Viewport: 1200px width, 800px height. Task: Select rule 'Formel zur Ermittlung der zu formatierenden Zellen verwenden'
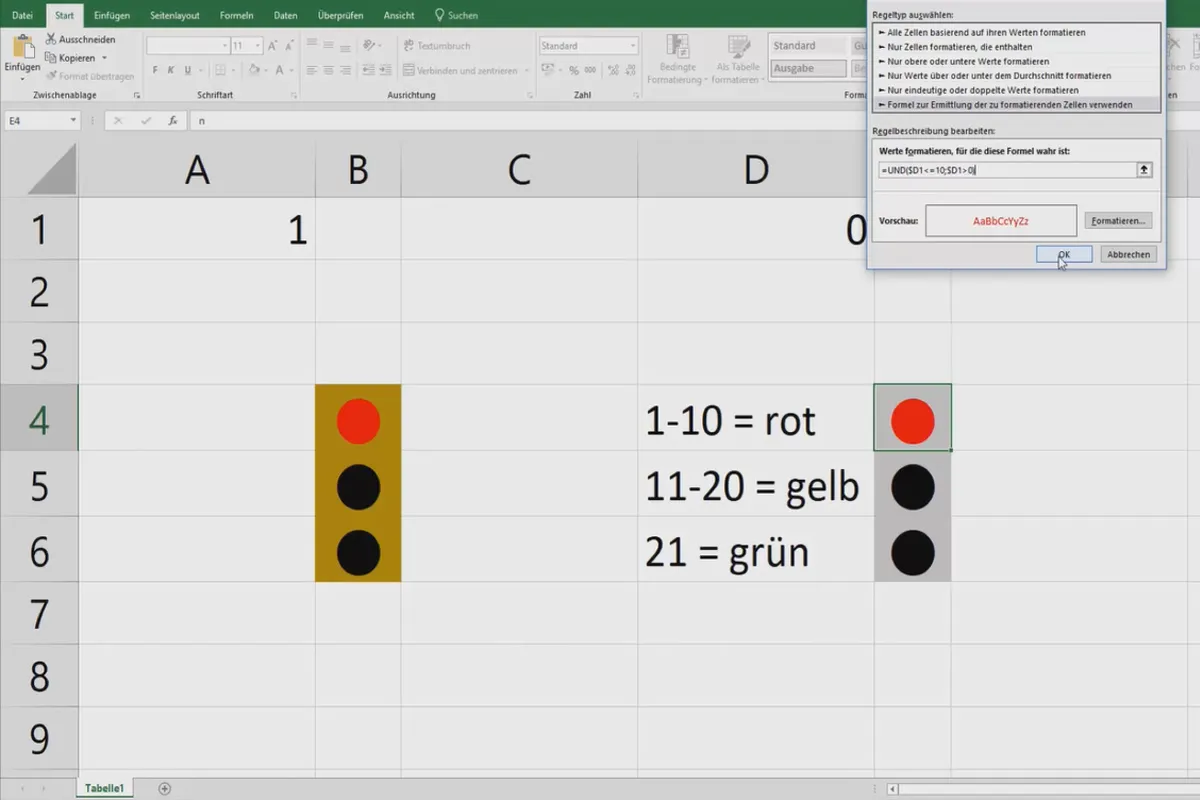(1017, 104)
